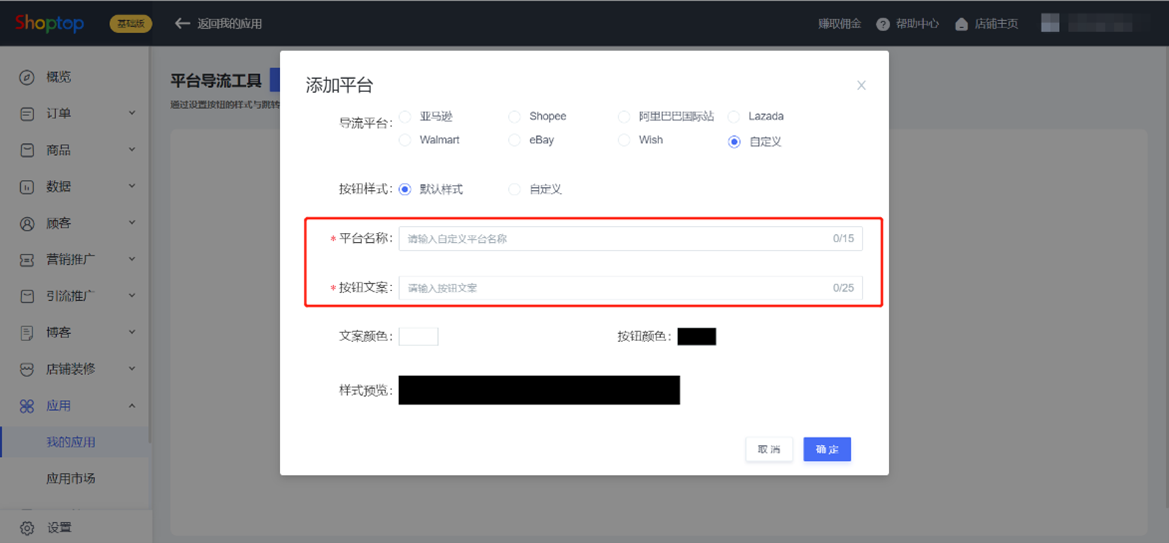Click the 确定 confirm button
Image resolution: width=1169 pixels, height=543 pixels.
(827, 449)
